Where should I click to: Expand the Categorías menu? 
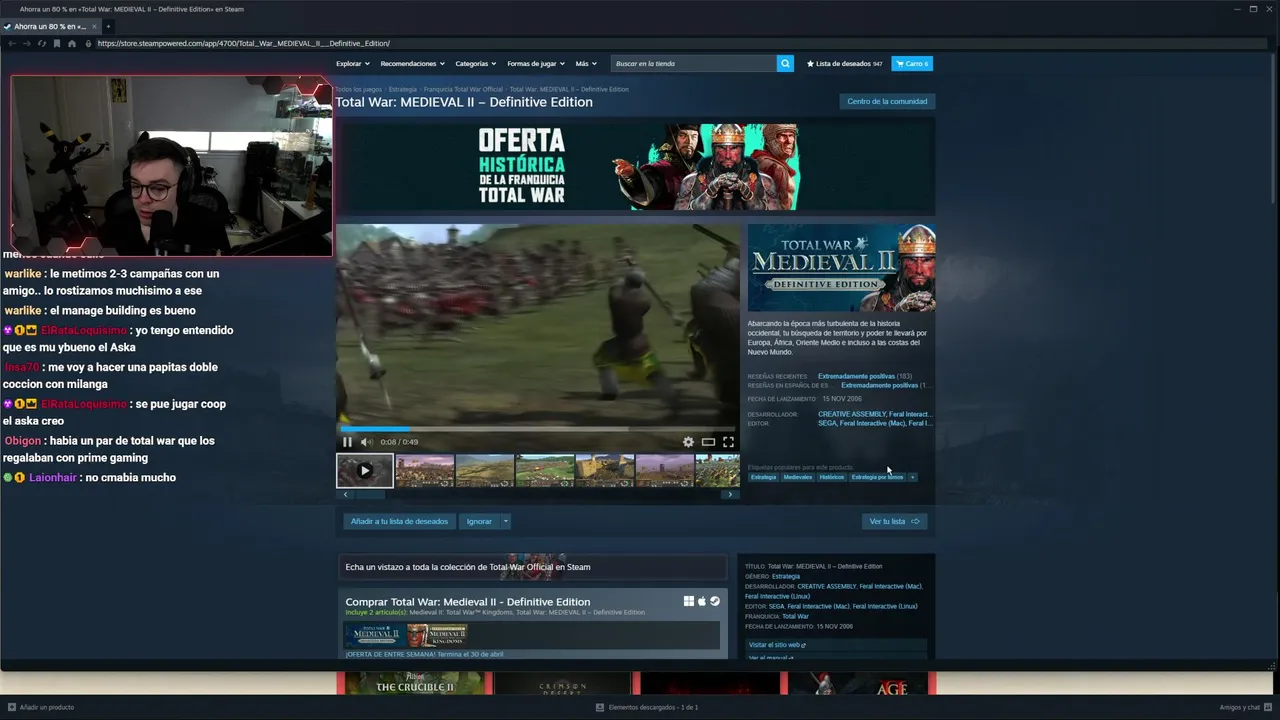[x=476, y=63]
